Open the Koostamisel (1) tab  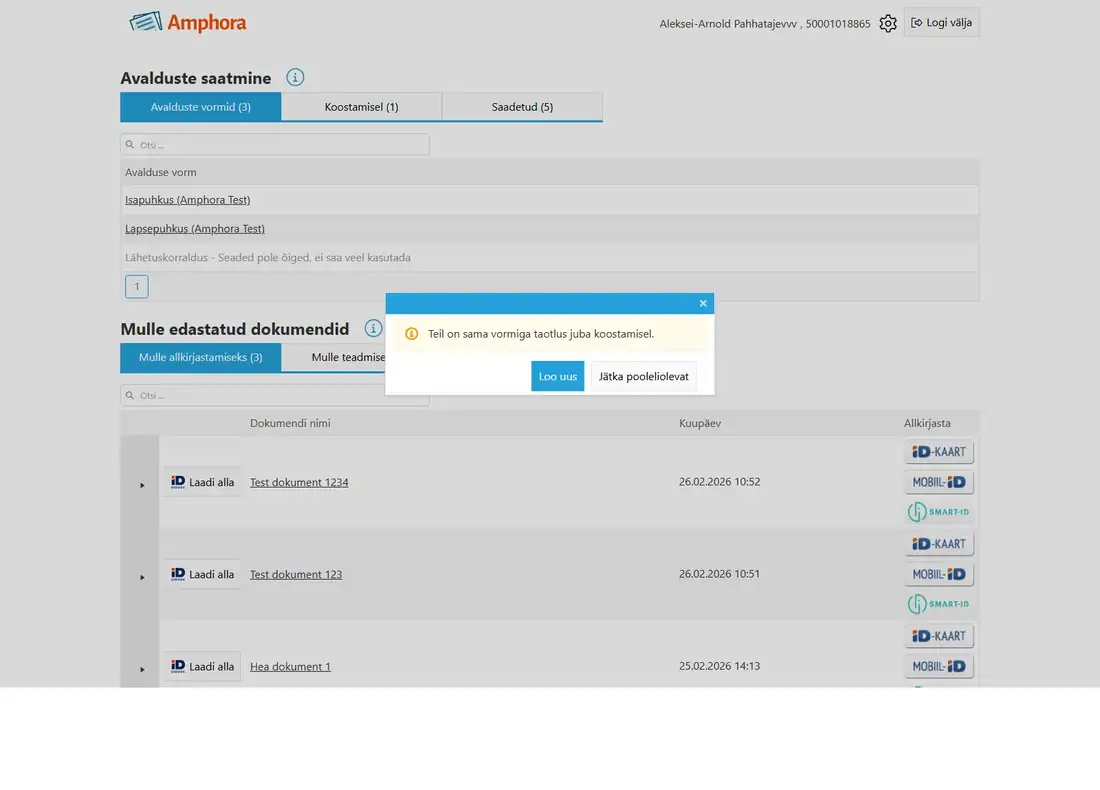(361, 107)
